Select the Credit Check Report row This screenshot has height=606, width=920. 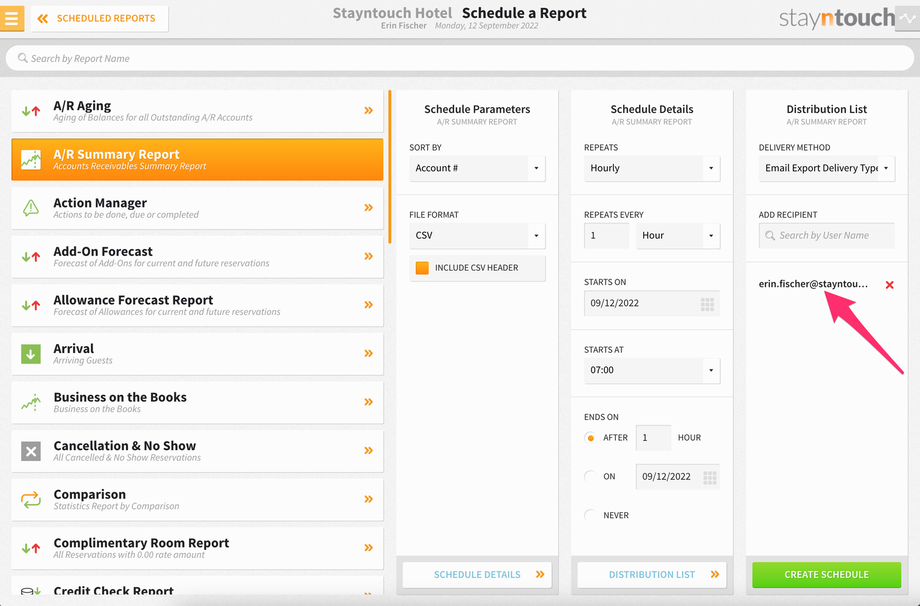[197, 587]
